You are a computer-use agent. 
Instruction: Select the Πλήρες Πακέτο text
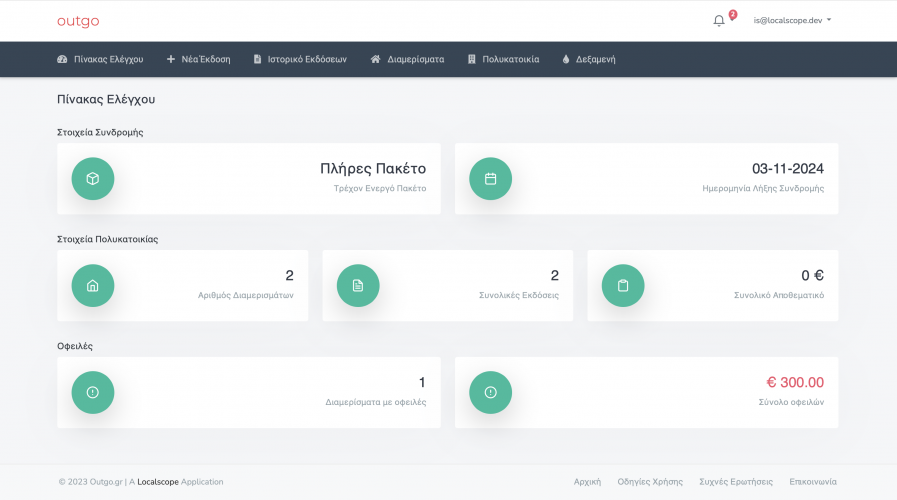coord(373,169)
